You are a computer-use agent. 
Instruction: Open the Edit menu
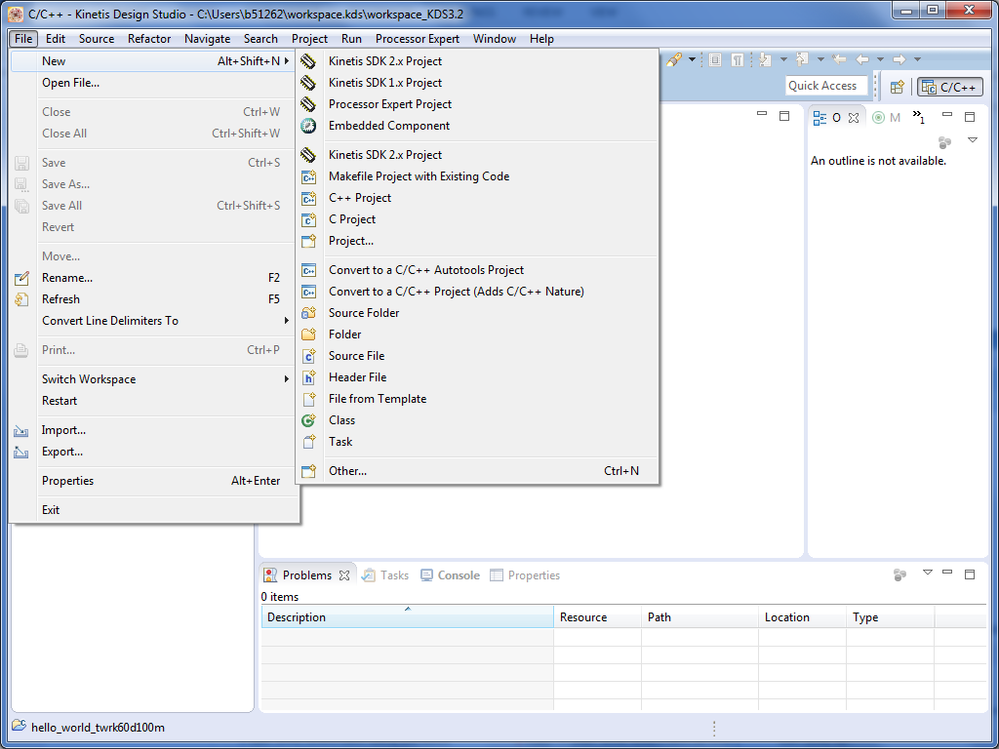(55, 39)
